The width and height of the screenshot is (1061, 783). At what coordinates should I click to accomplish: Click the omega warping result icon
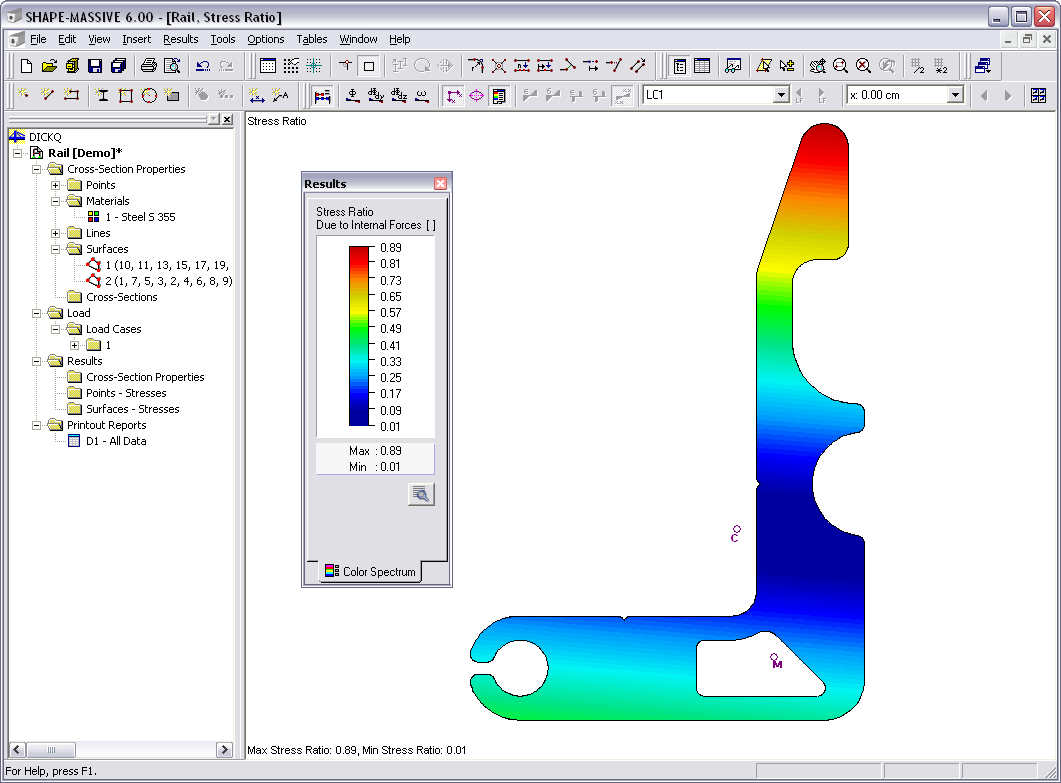point(422,95)
